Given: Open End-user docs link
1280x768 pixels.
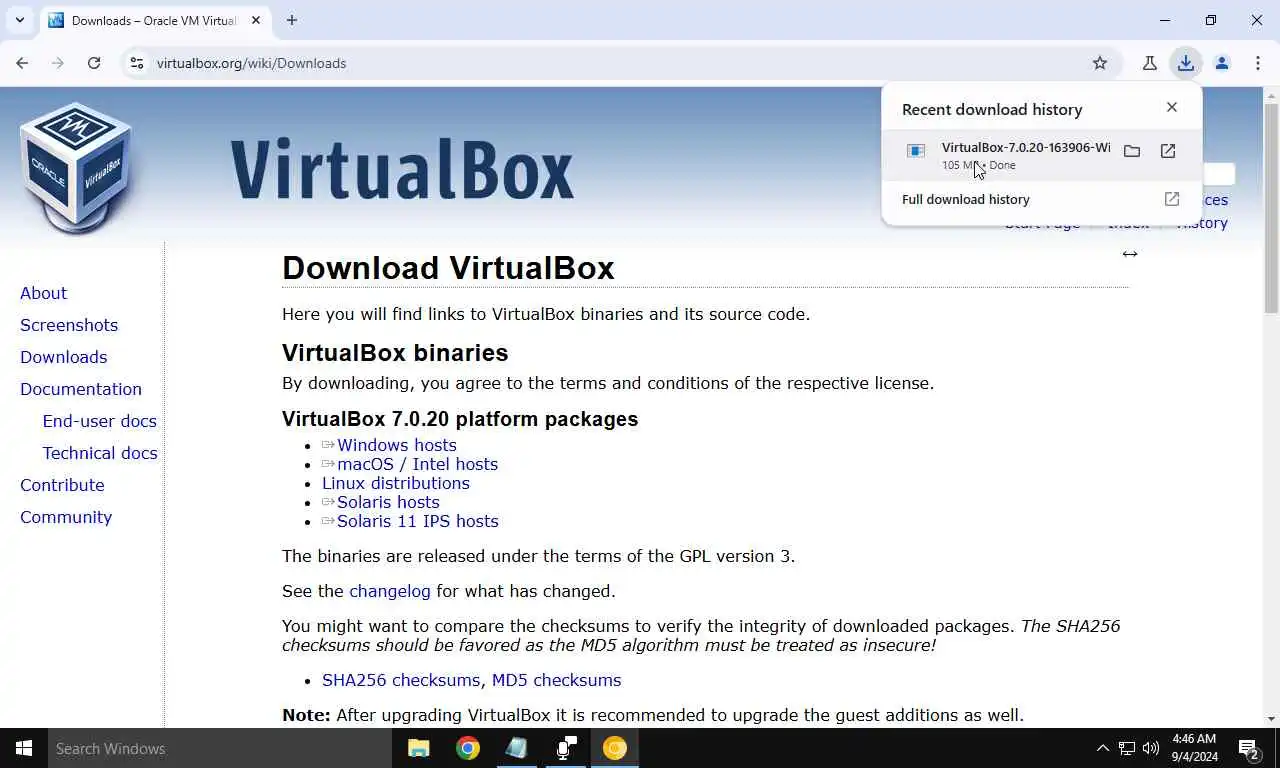Looking at the screenshot, I should pyautogui.click(x=99, y=421).
